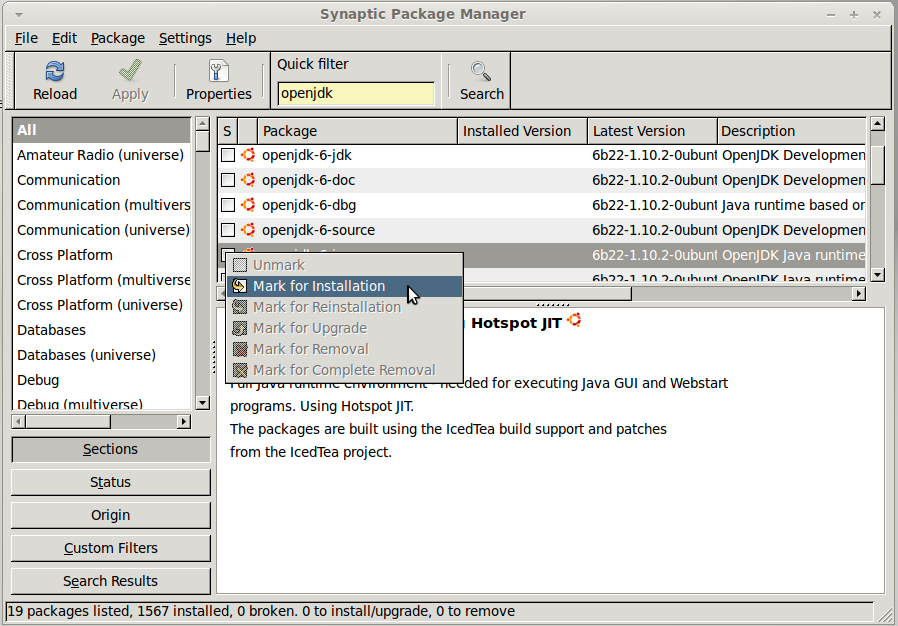This screenshot has height=626, width=898.
Task: Sort by Installed Version column header
Action: [522, 131]
